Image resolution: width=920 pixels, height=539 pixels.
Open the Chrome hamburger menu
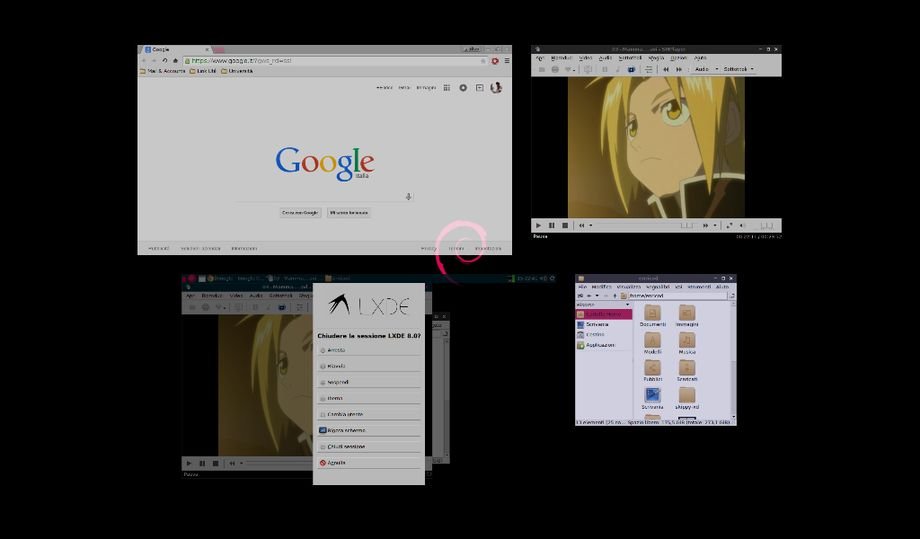pos(506,60)
